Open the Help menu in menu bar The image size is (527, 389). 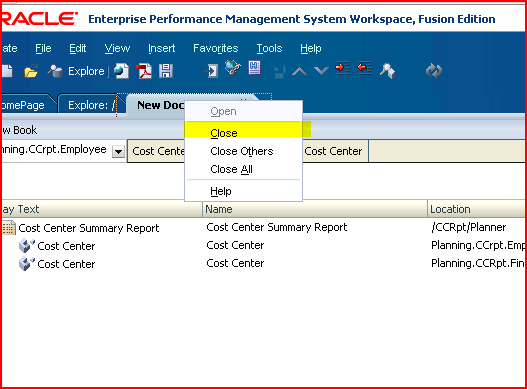[x=311, y=48]
